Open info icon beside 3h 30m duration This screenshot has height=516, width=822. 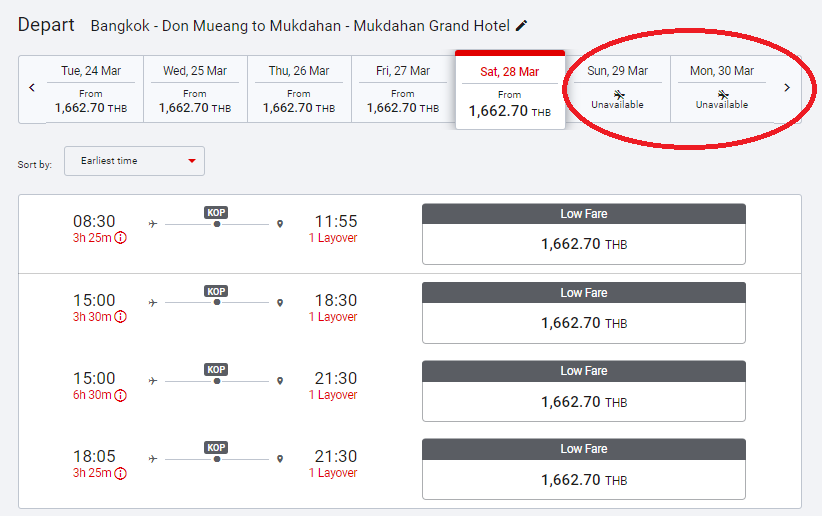click(121, 317)
